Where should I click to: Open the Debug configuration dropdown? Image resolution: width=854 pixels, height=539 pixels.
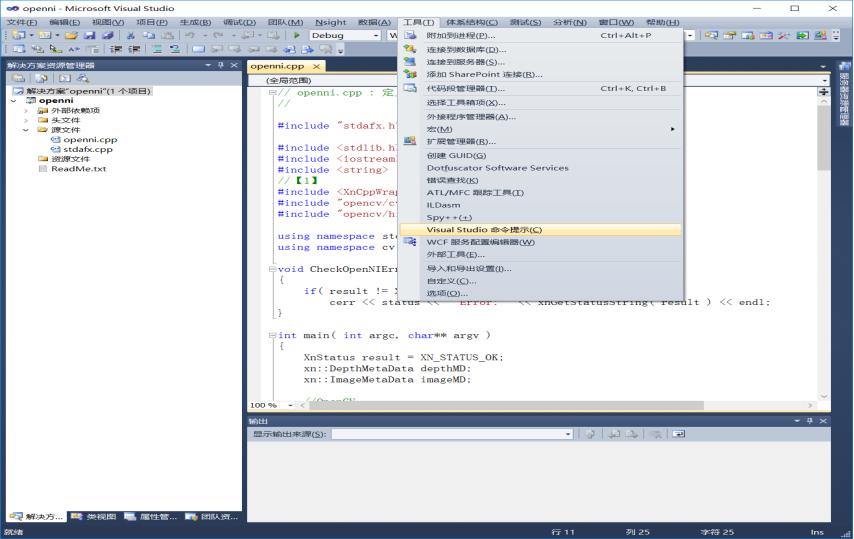376,35
